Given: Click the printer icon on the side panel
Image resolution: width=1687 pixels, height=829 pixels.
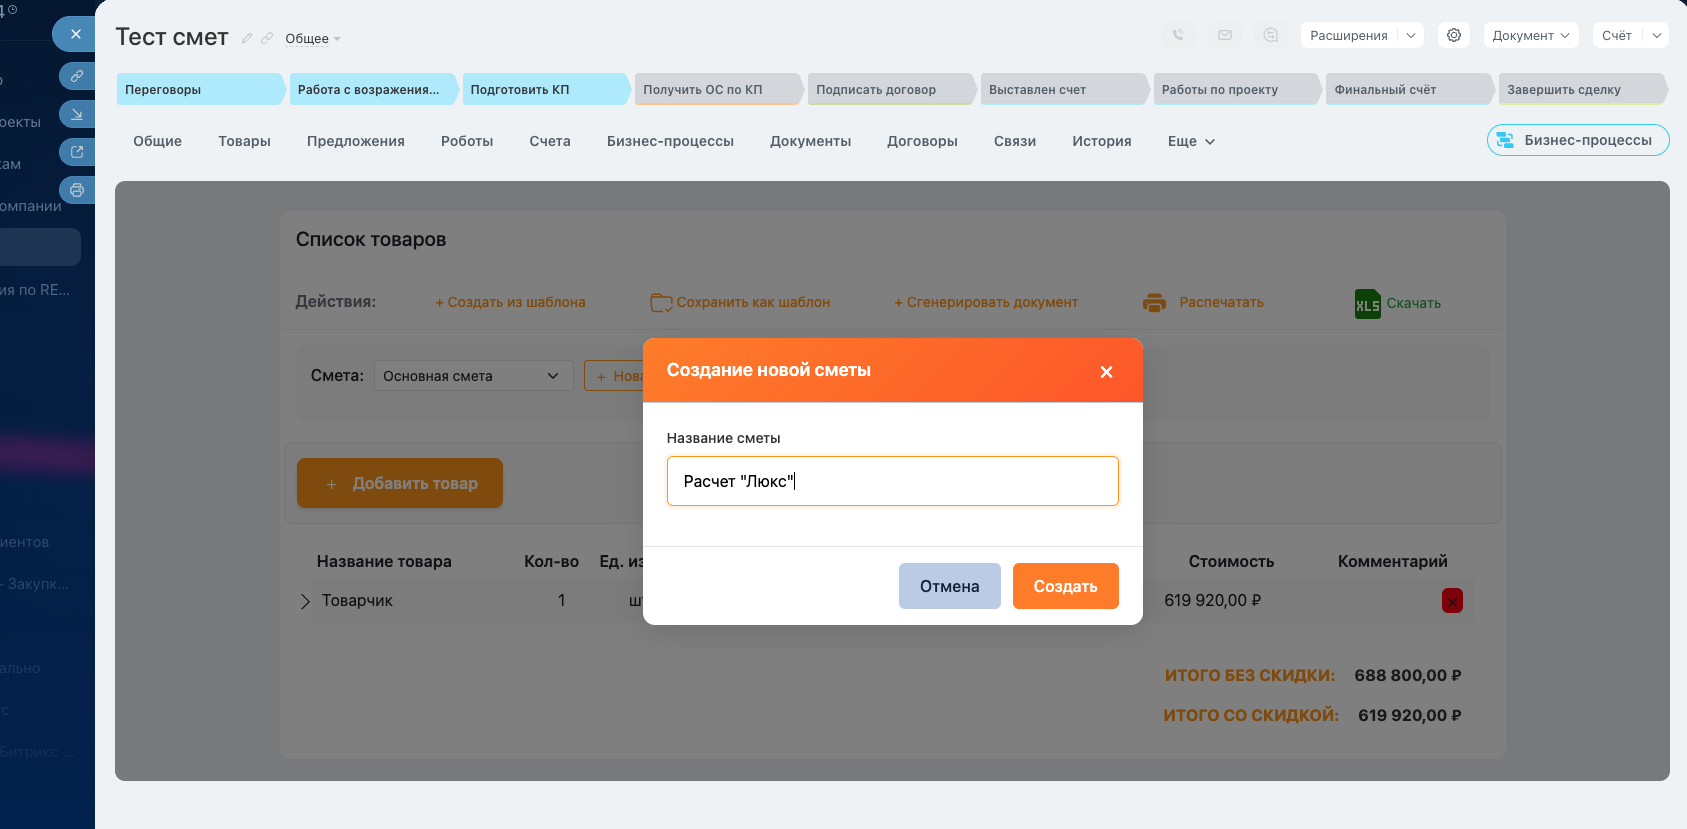Looking at the screenshot, I should 77,190.
